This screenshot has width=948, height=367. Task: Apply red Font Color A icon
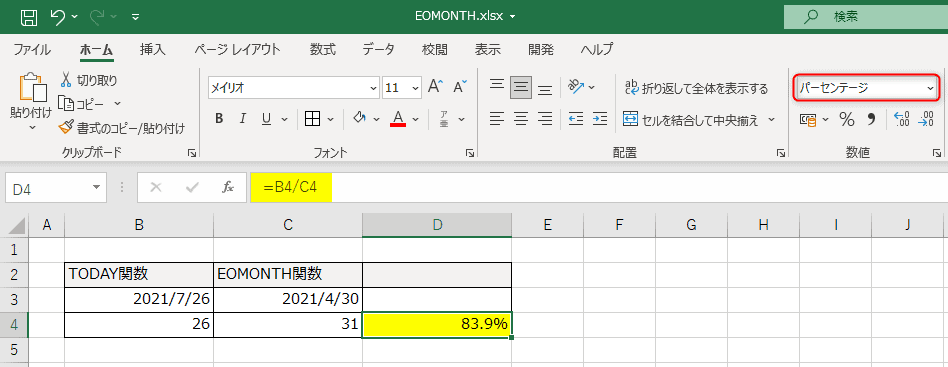click(x=398, y=119)
